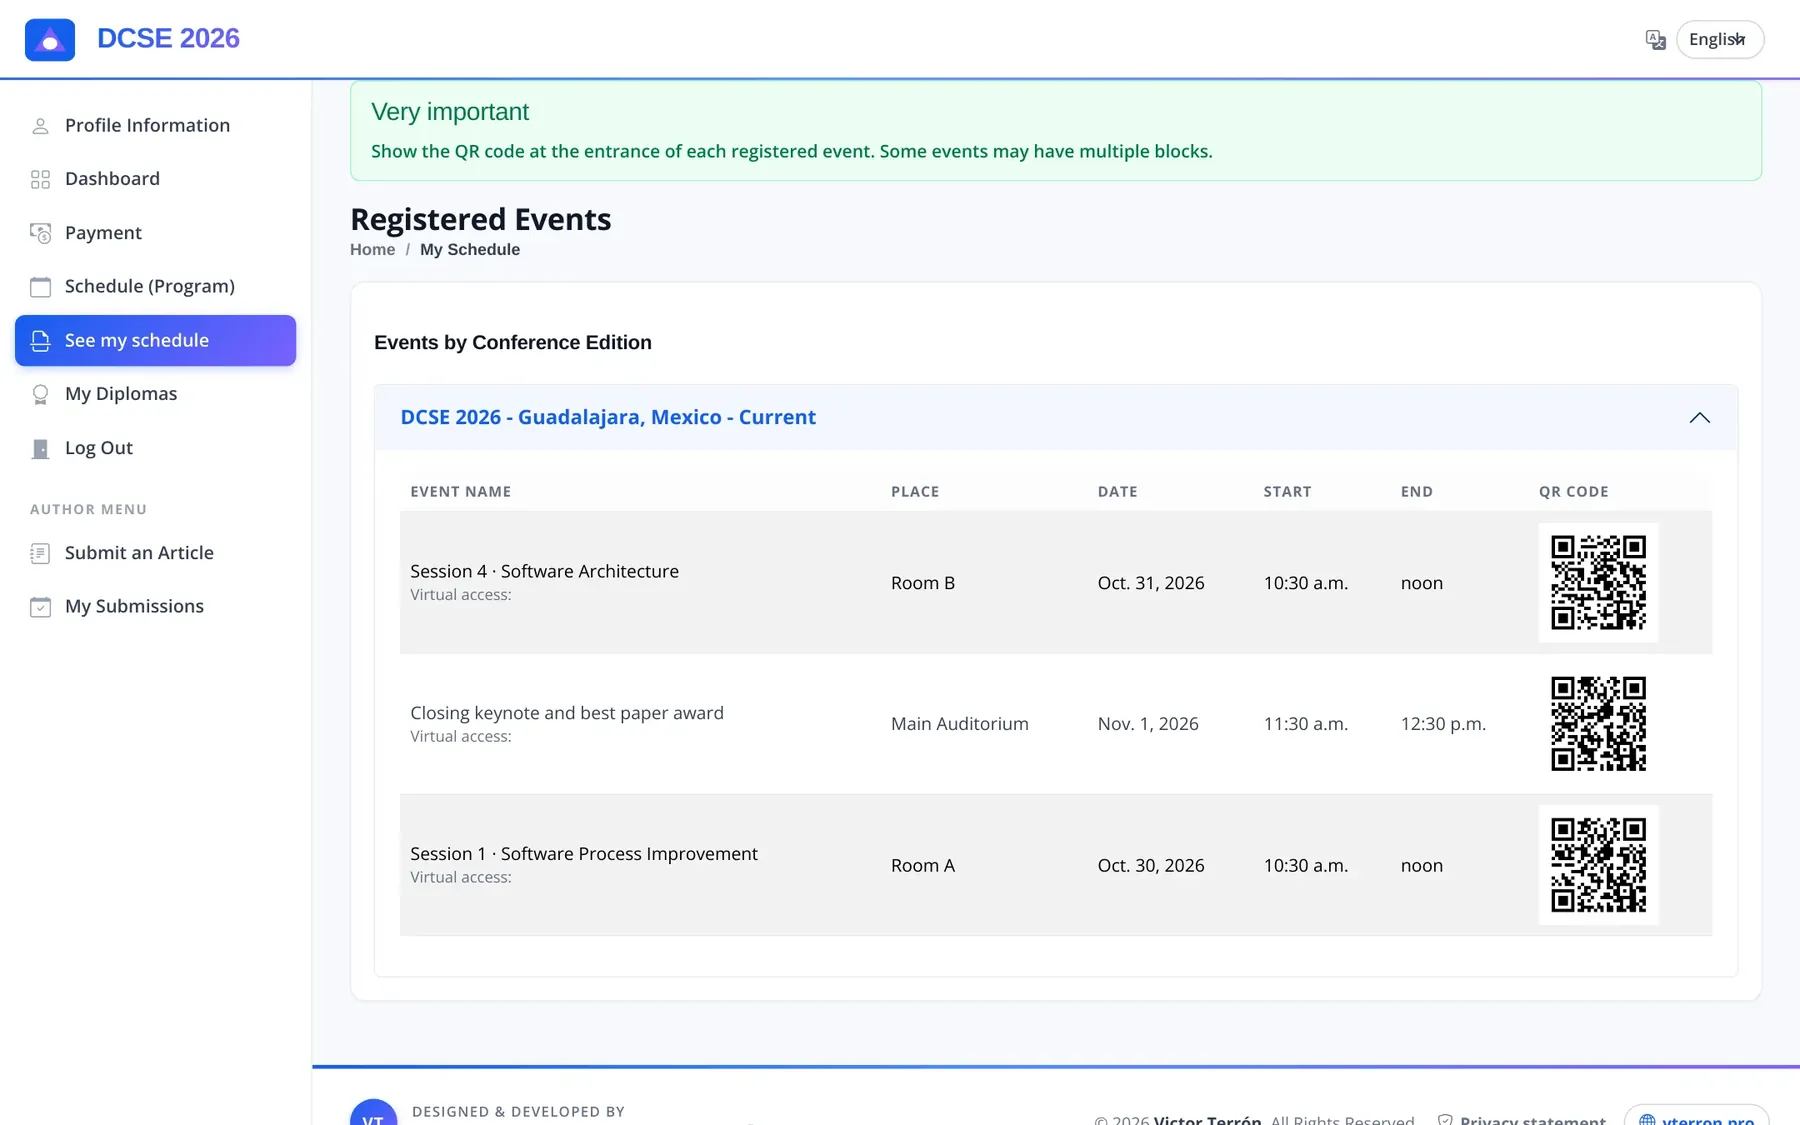Open My Submissions page

point(156,606)
